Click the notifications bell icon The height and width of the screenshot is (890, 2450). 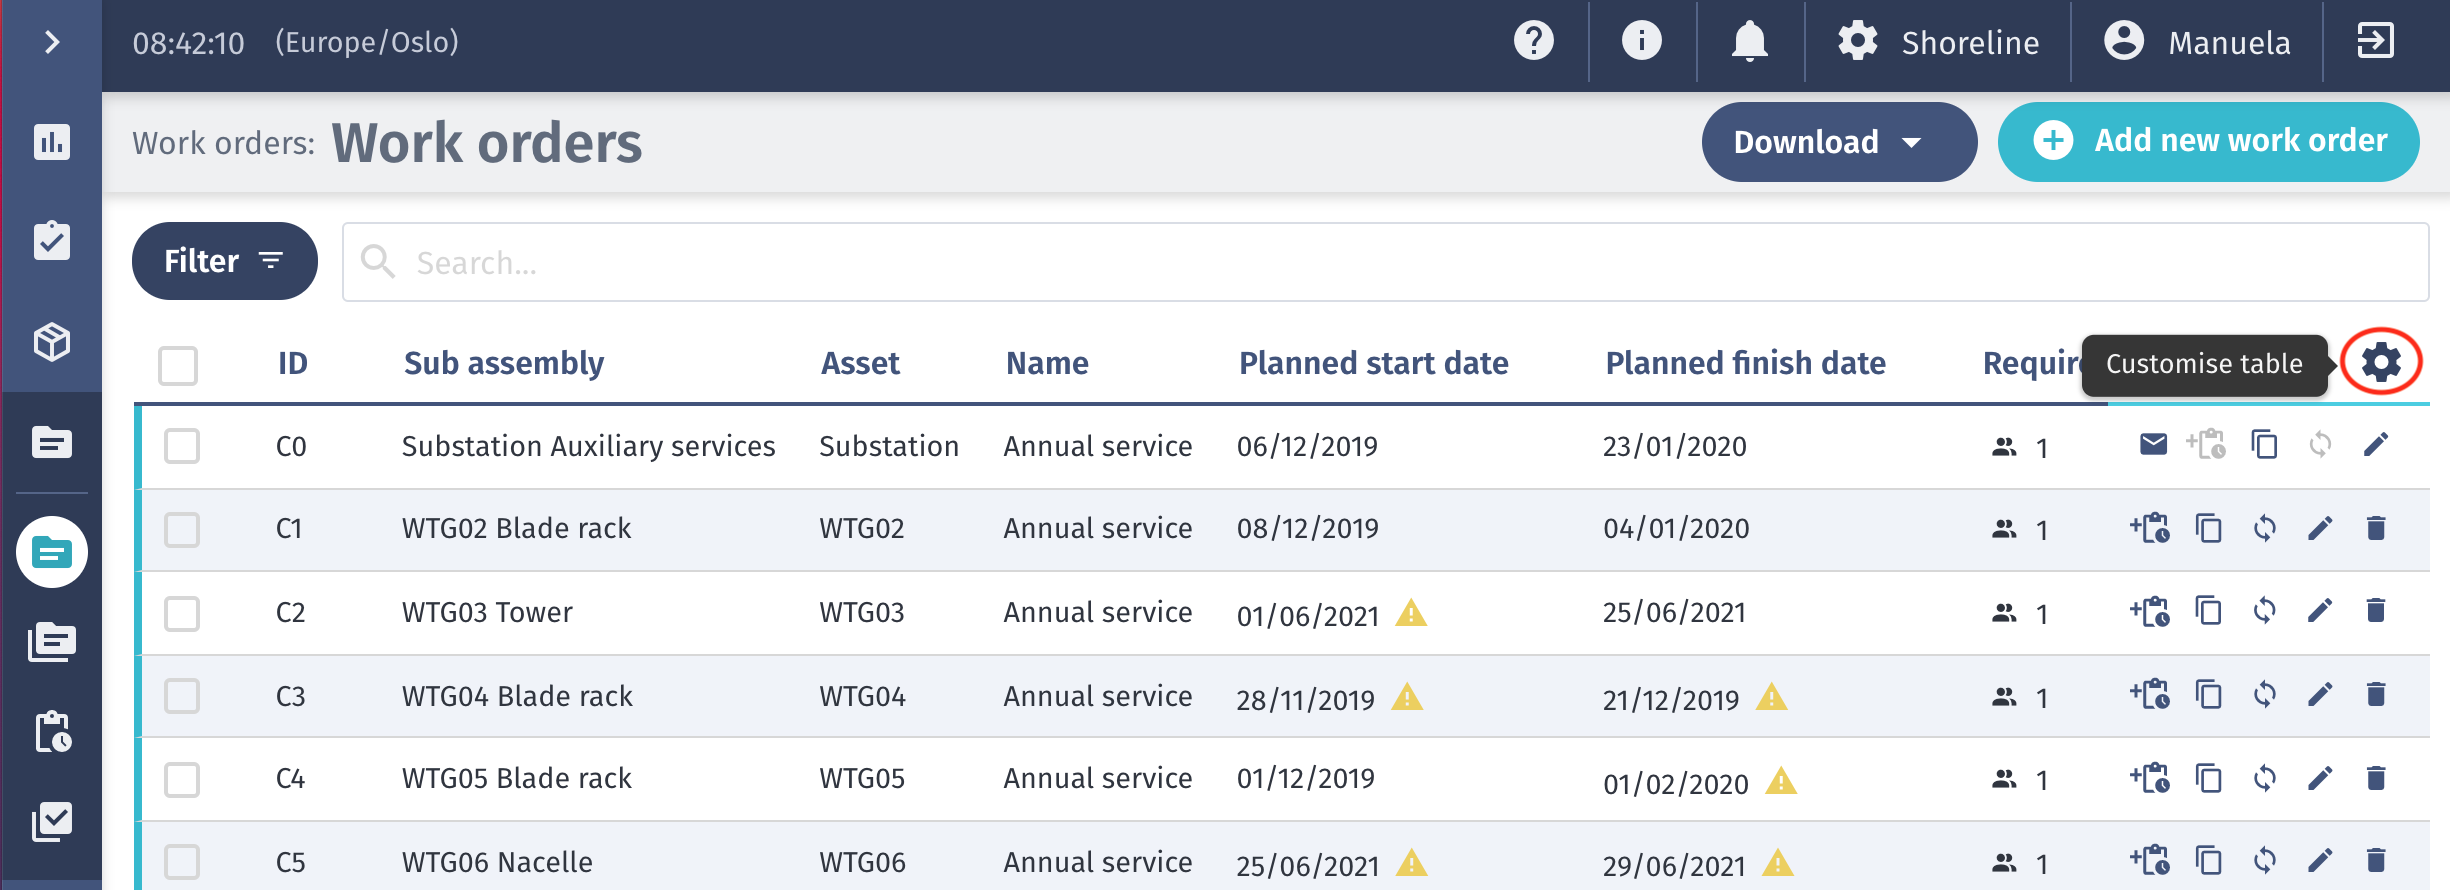(1749, 42)
